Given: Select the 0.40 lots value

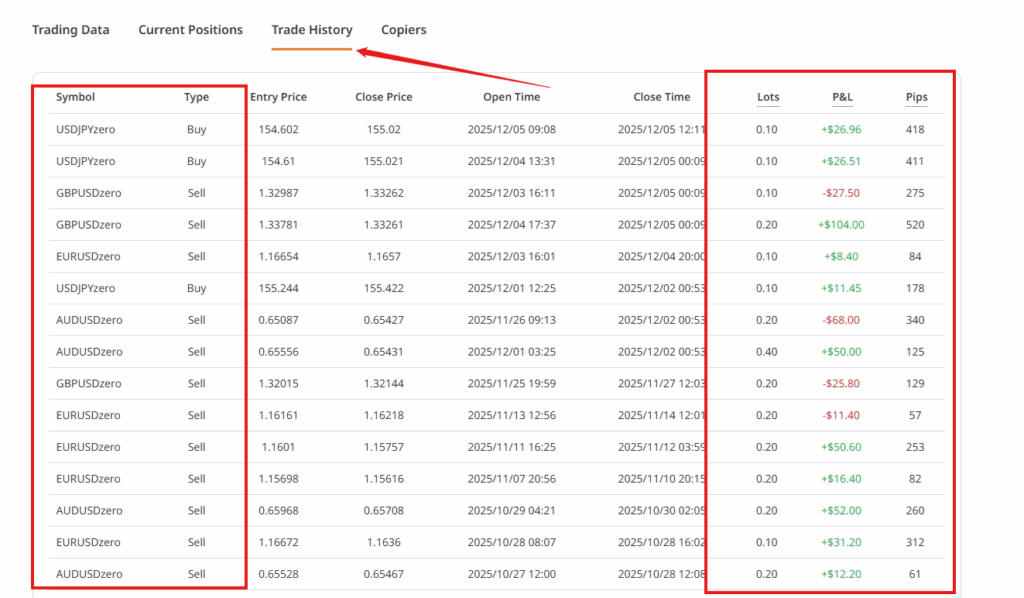Looking at the screenshot, I should coord(768,352).
